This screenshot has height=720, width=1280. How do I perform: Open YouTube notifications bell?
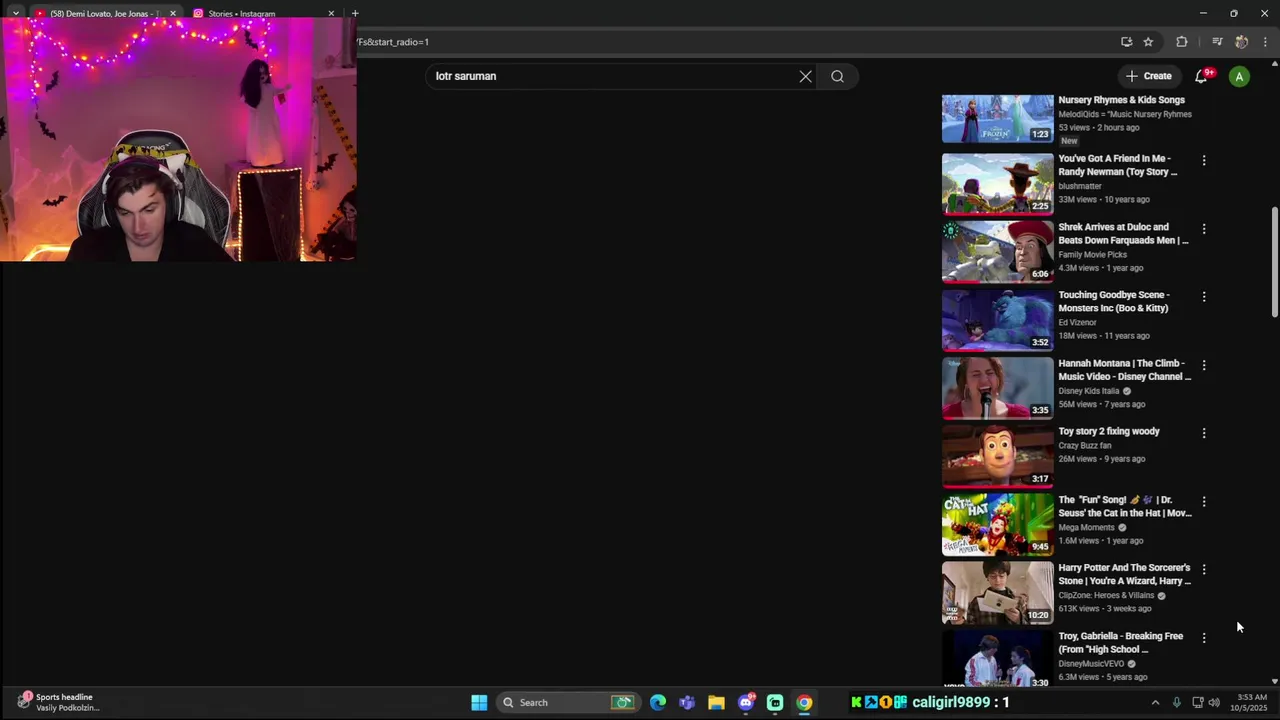point(1202,76)
